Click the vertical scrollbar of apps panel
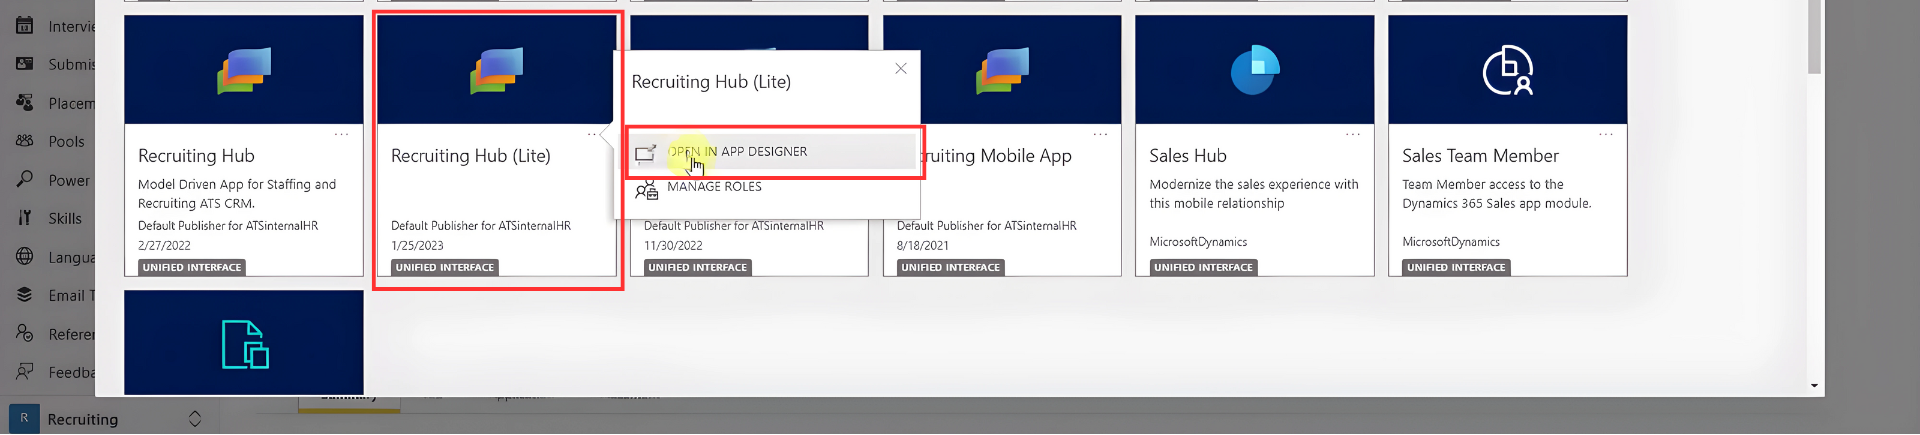The height and width of the screenshot is (435, 1920). (x=1814, y=38)
